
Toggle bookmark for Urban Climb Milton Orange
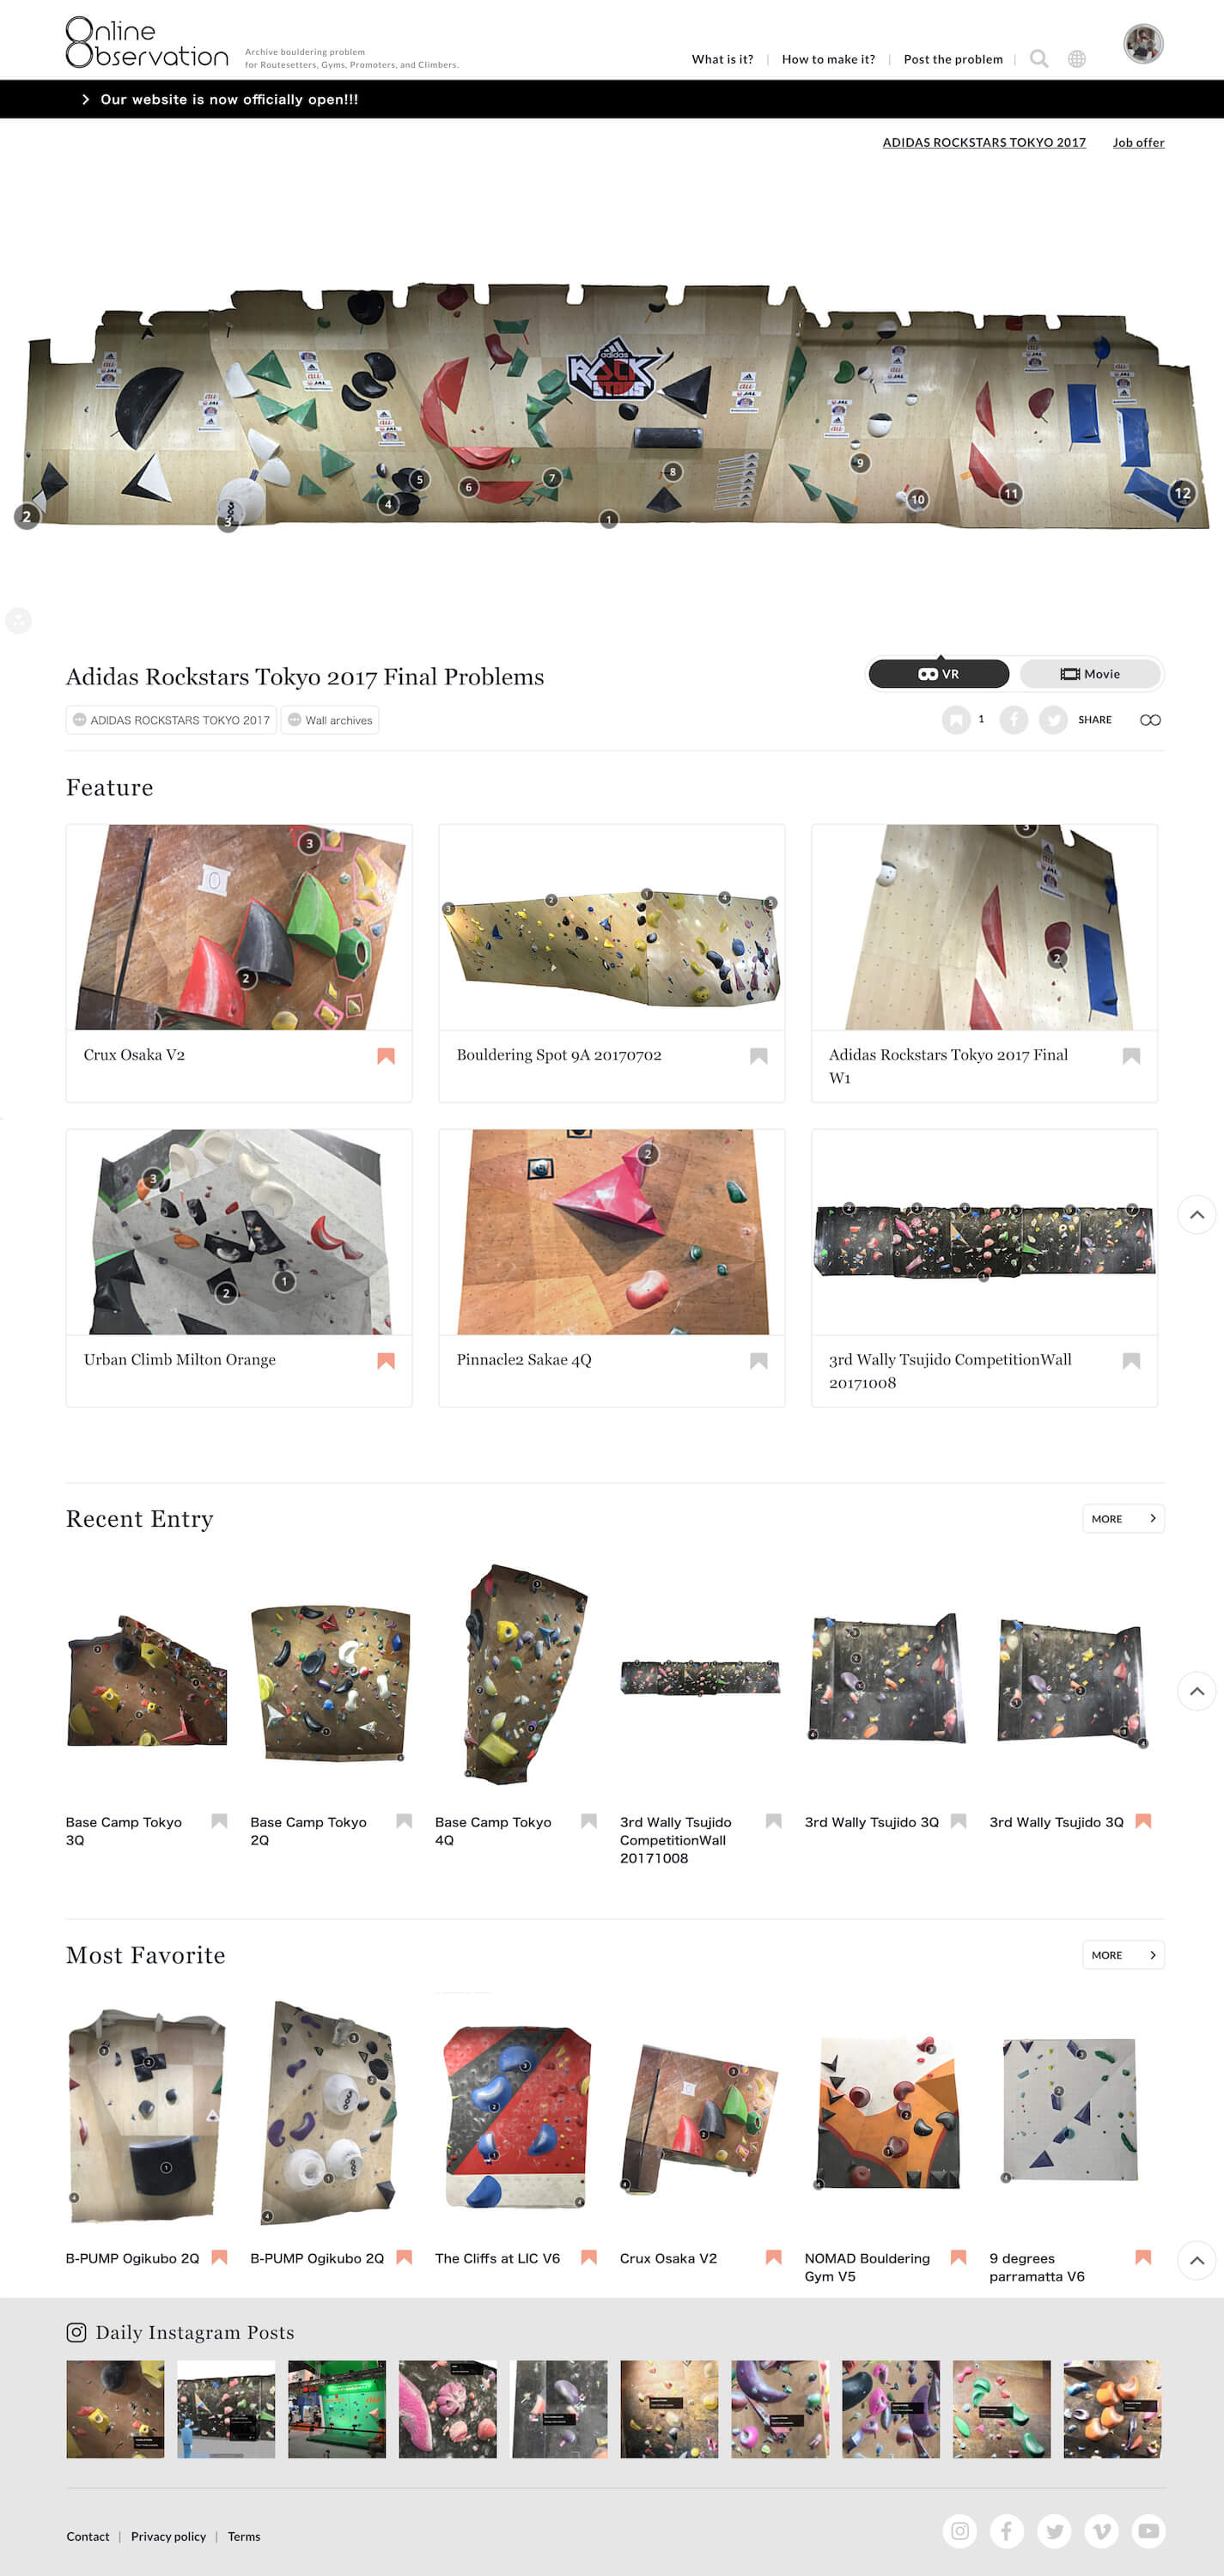pyautogui.click(x=385, y=1361)
